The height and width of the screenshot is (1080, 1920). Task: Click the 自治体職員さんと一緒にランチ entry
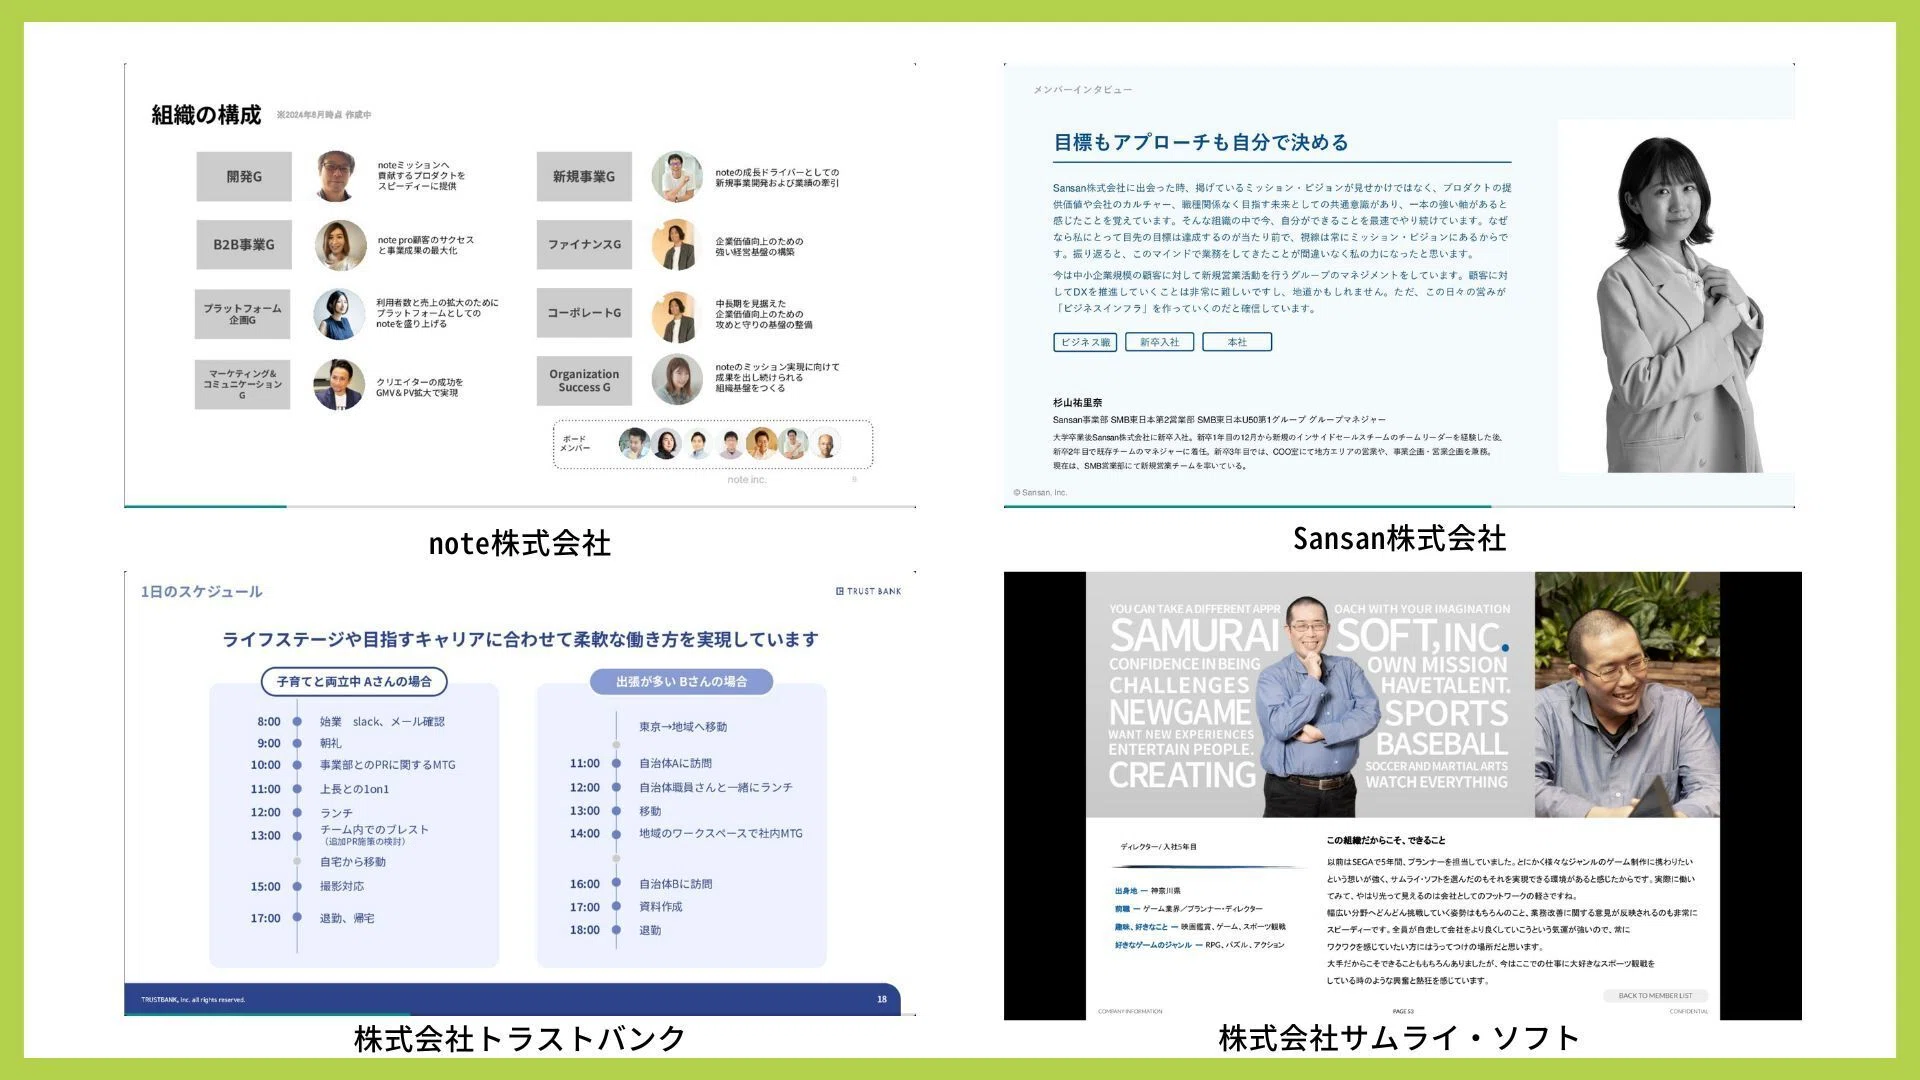(x=716, y=788)
